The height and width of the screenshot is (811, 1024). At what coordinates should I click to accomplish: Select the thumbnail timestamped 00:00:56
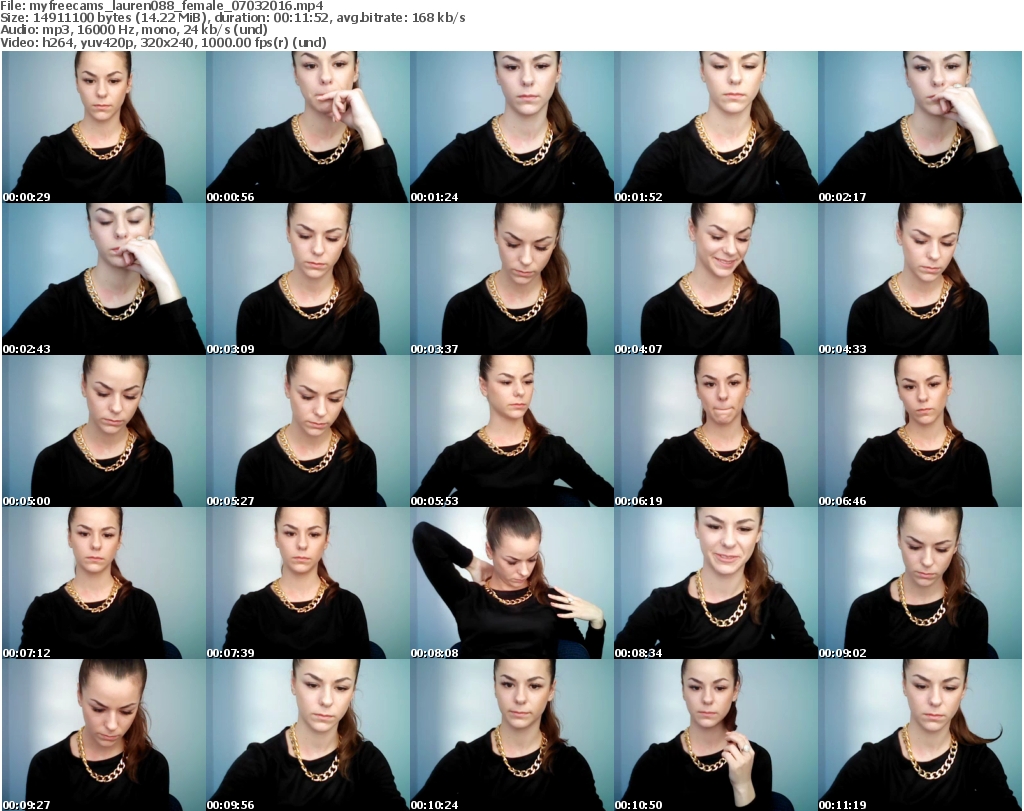pos(308,127)
